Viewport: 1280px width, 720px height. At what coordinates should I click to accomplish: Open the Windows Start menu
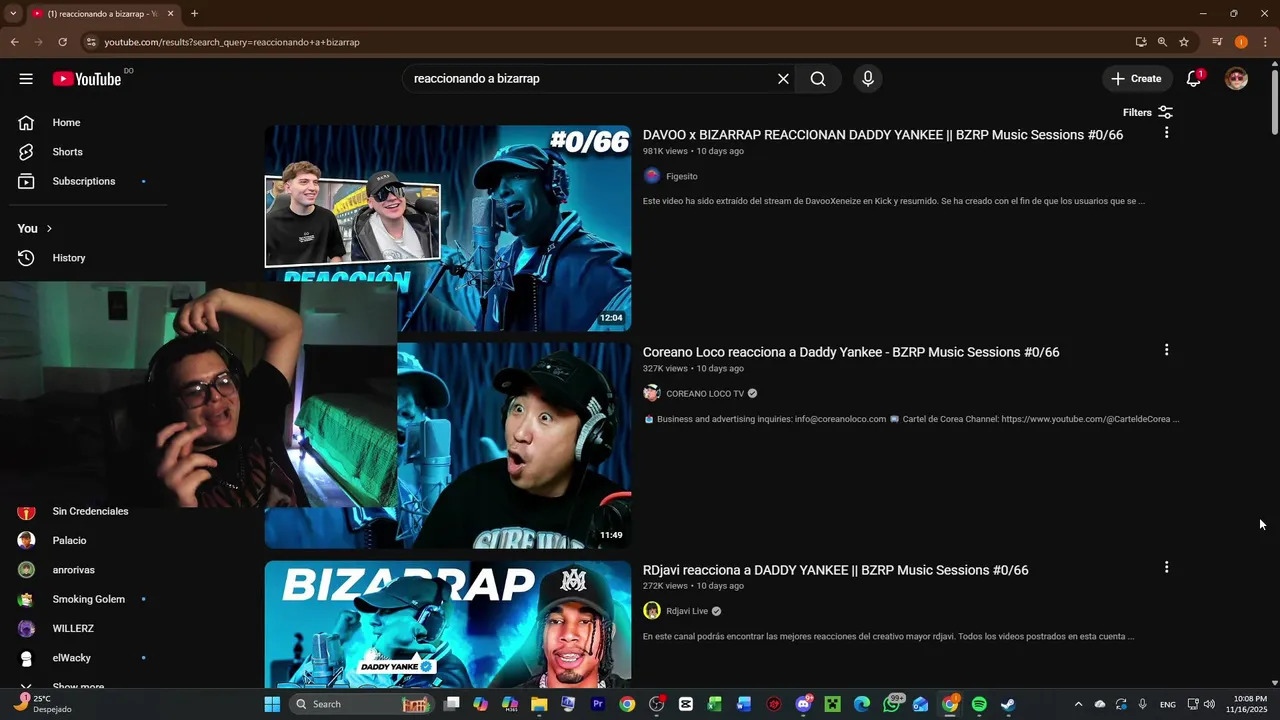coord(272,704)
